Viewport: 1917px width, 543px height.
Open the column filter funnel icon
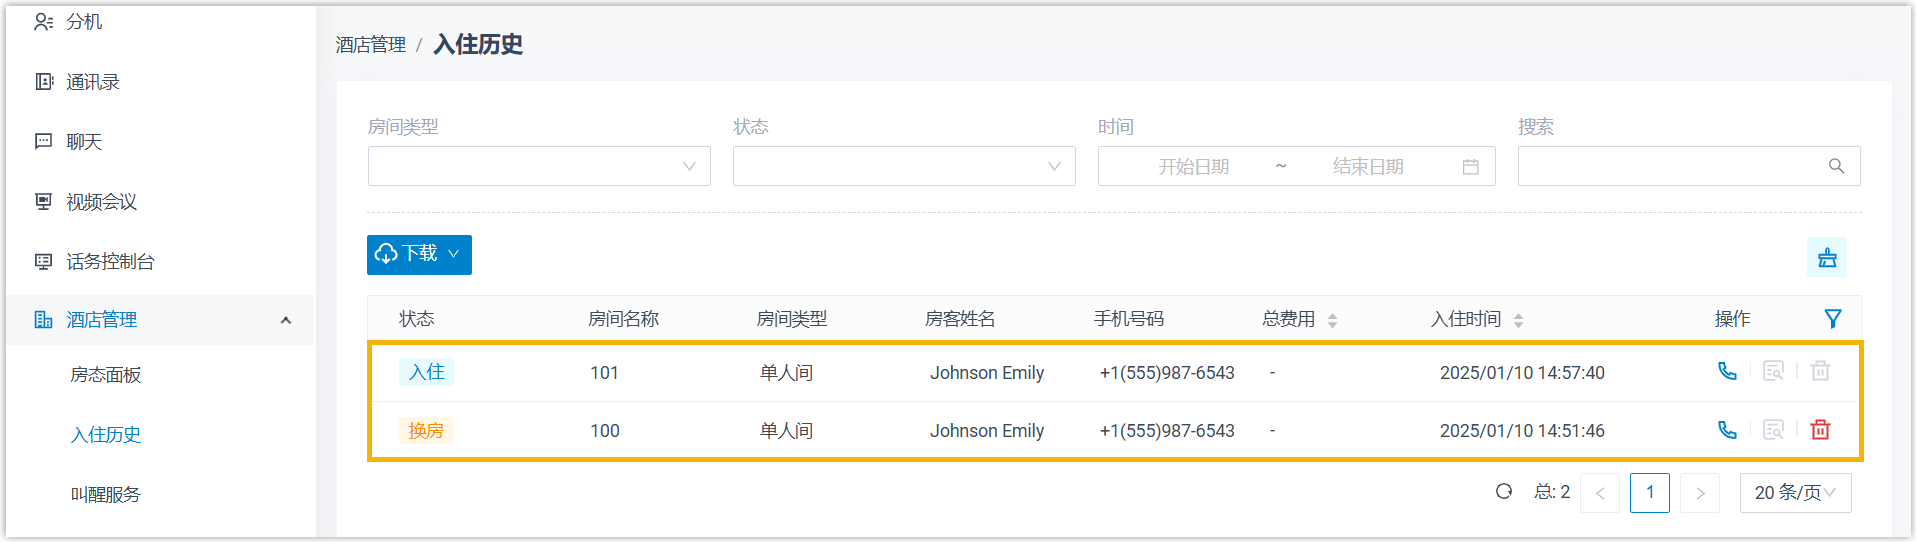[1832, 319]
